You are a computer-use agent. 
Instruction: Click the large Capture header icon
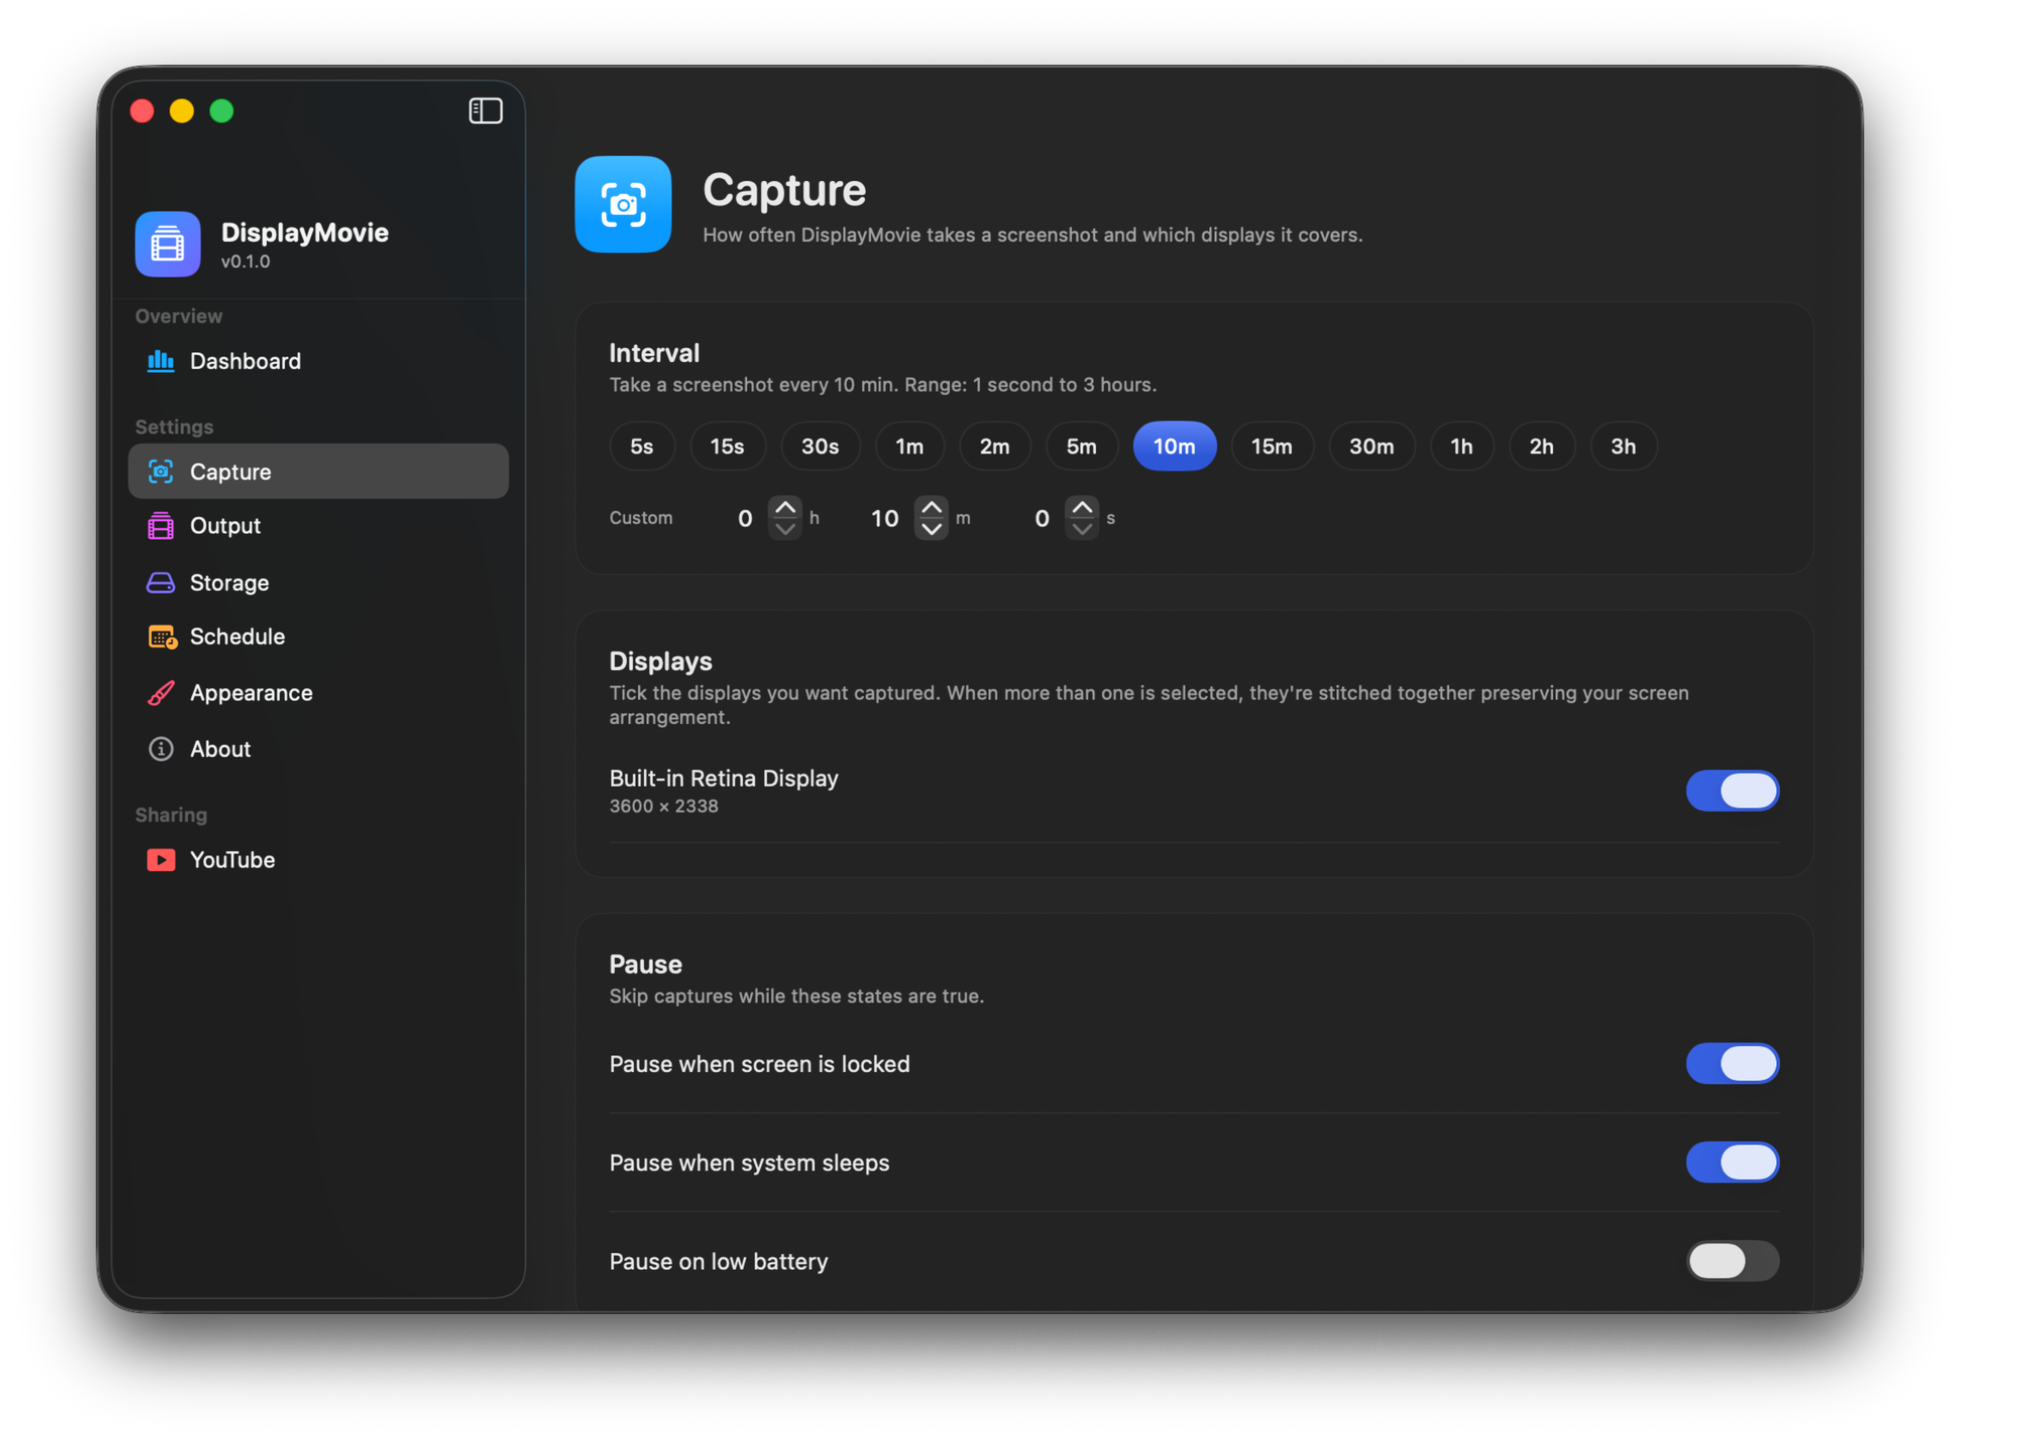(623, 204)
